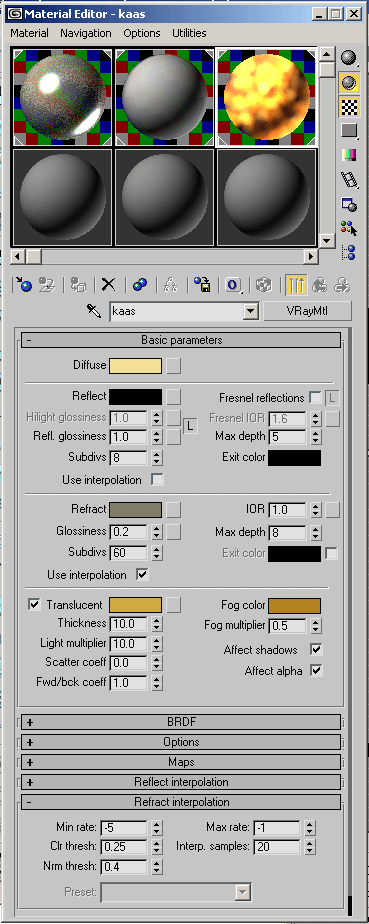Click the Make Preview film icon
Image resolution: width=369 pixels, height=924 pixels.
pos(350,179)
